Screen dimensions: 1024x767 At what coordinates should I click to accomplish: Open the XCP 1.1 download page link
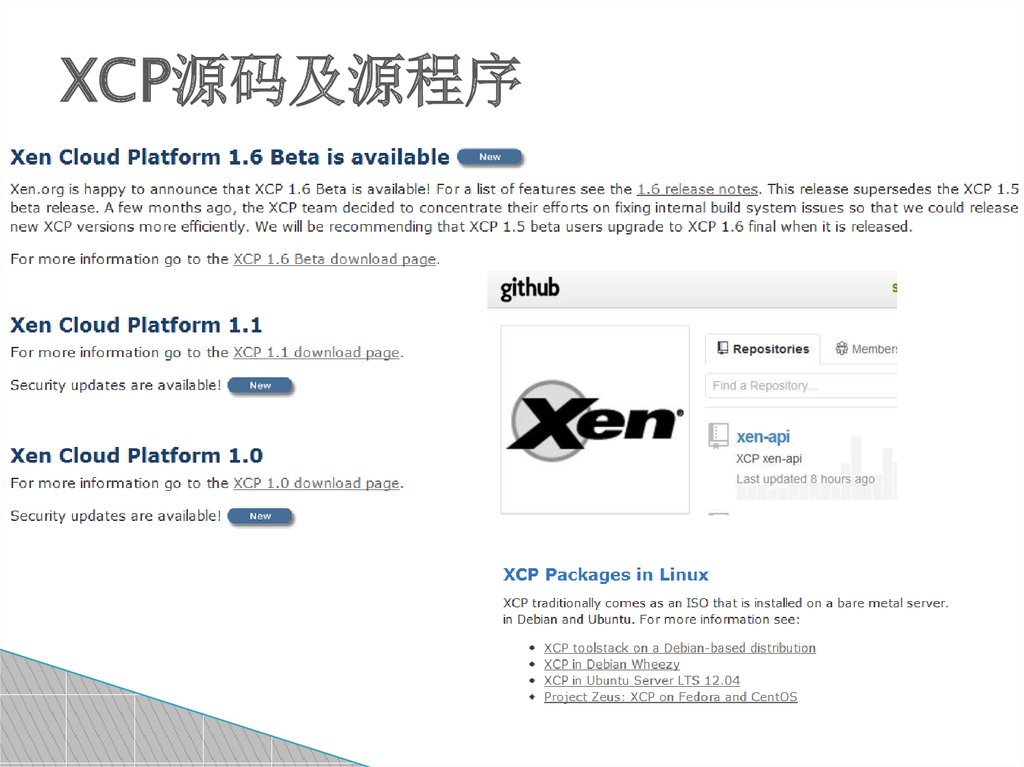pyautogui.click(x=316, y=353)
